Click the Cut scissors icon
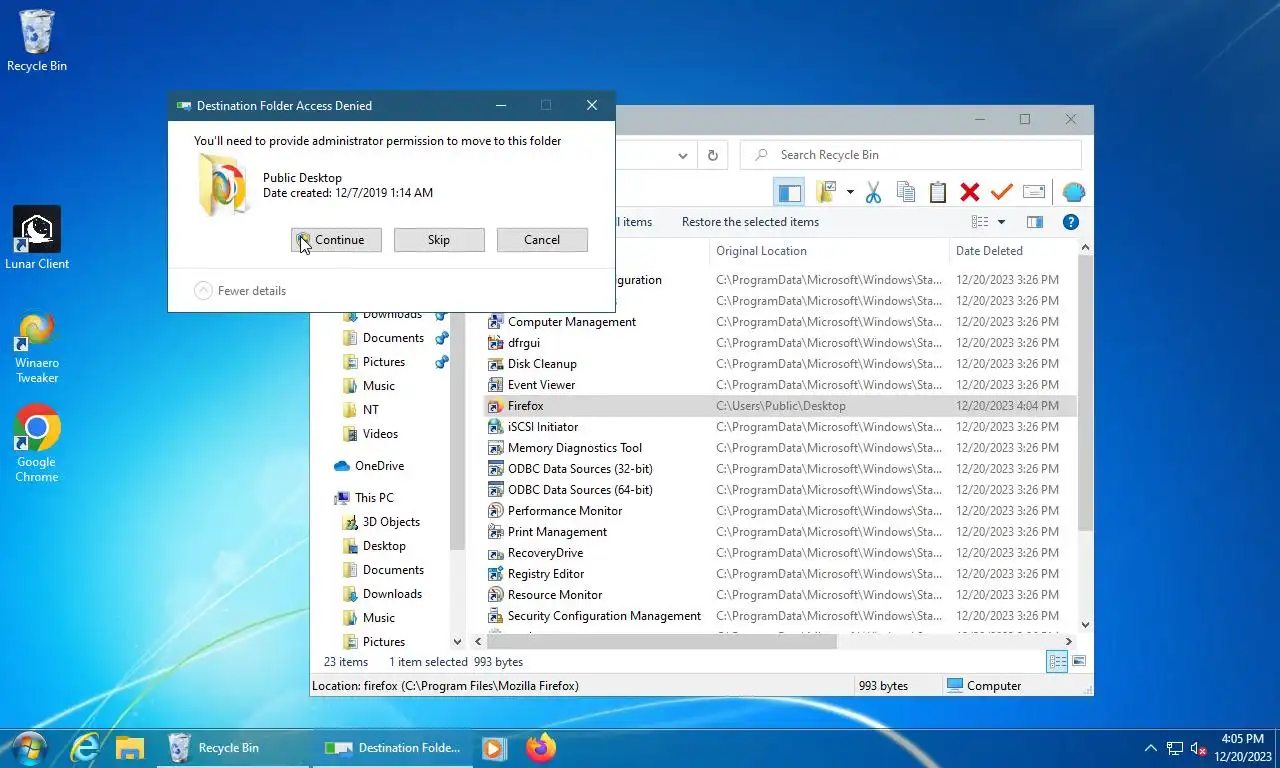Screen dimensions: 1280x768 tap(873, 192)
